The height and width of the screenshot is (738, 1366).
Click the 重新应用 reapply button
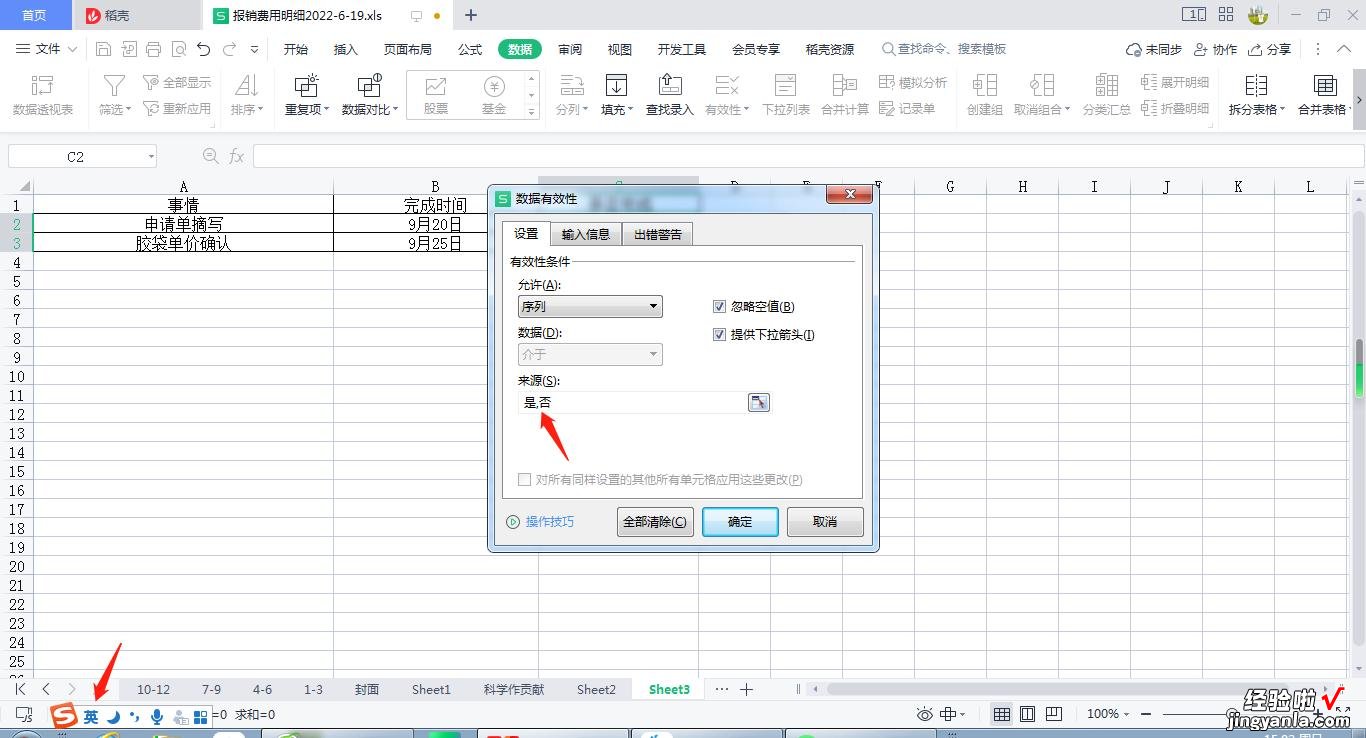(x=177, y=108)
